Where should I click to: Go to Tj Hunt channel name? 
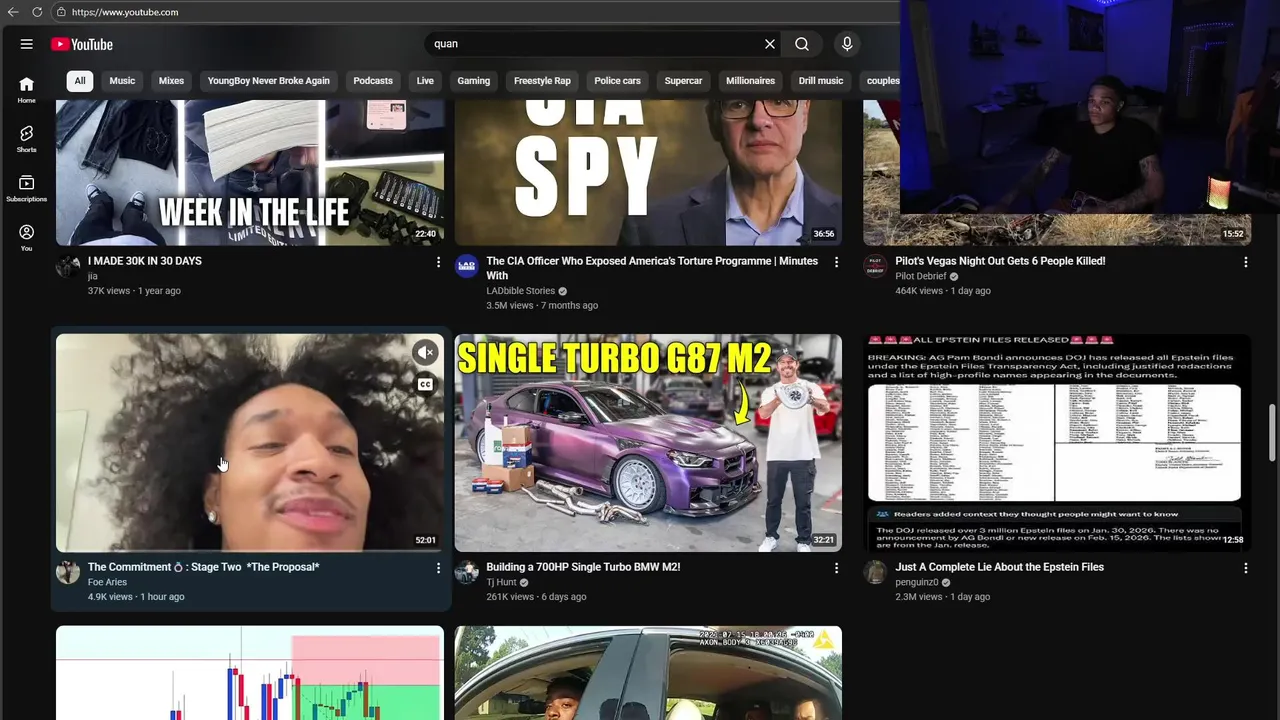pyautogui.click(x=501, y=582)
